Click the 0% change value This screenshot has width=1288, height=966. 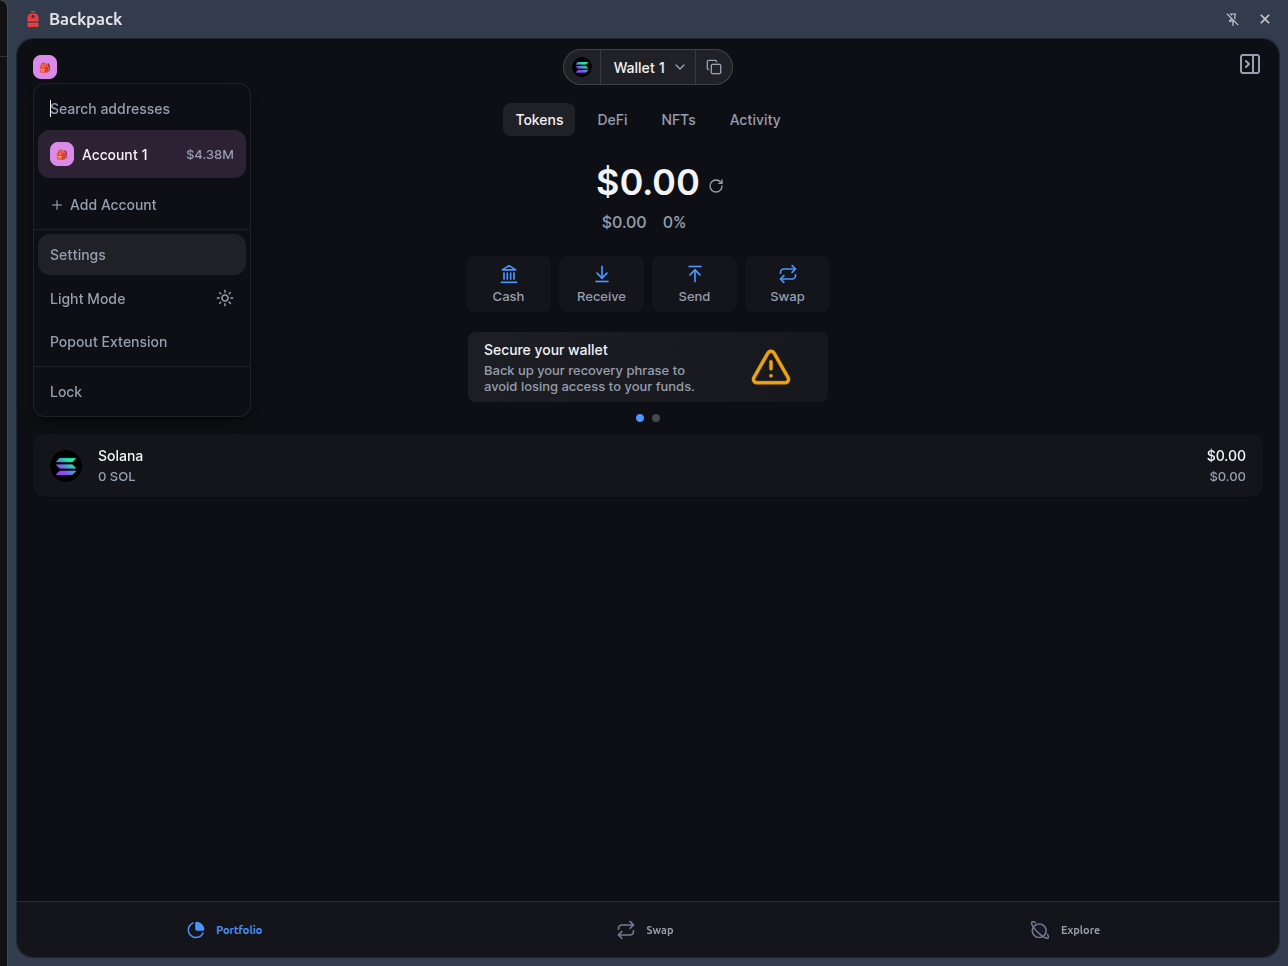pos(674,222)
